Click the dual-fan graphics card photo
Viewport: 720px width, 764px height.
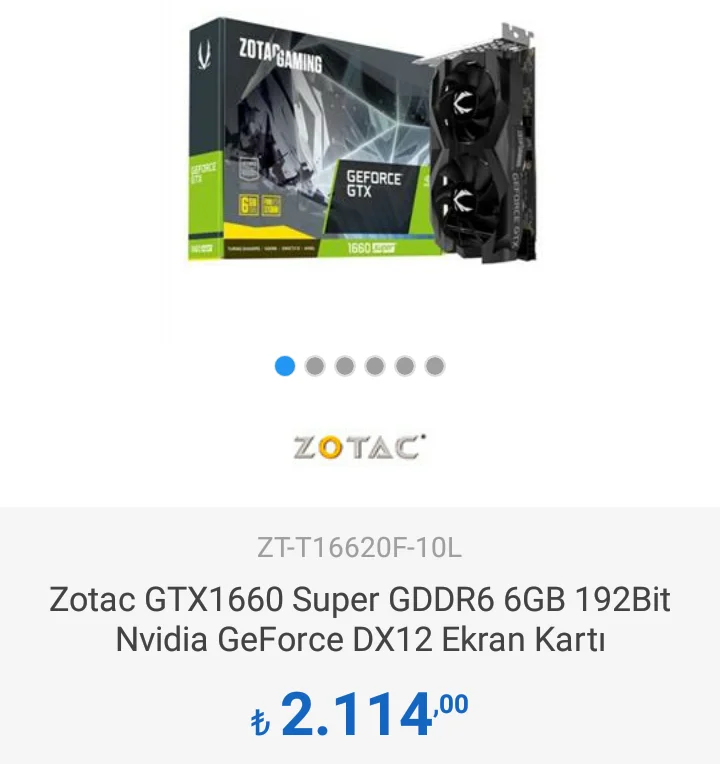click(x=480, y=144)
